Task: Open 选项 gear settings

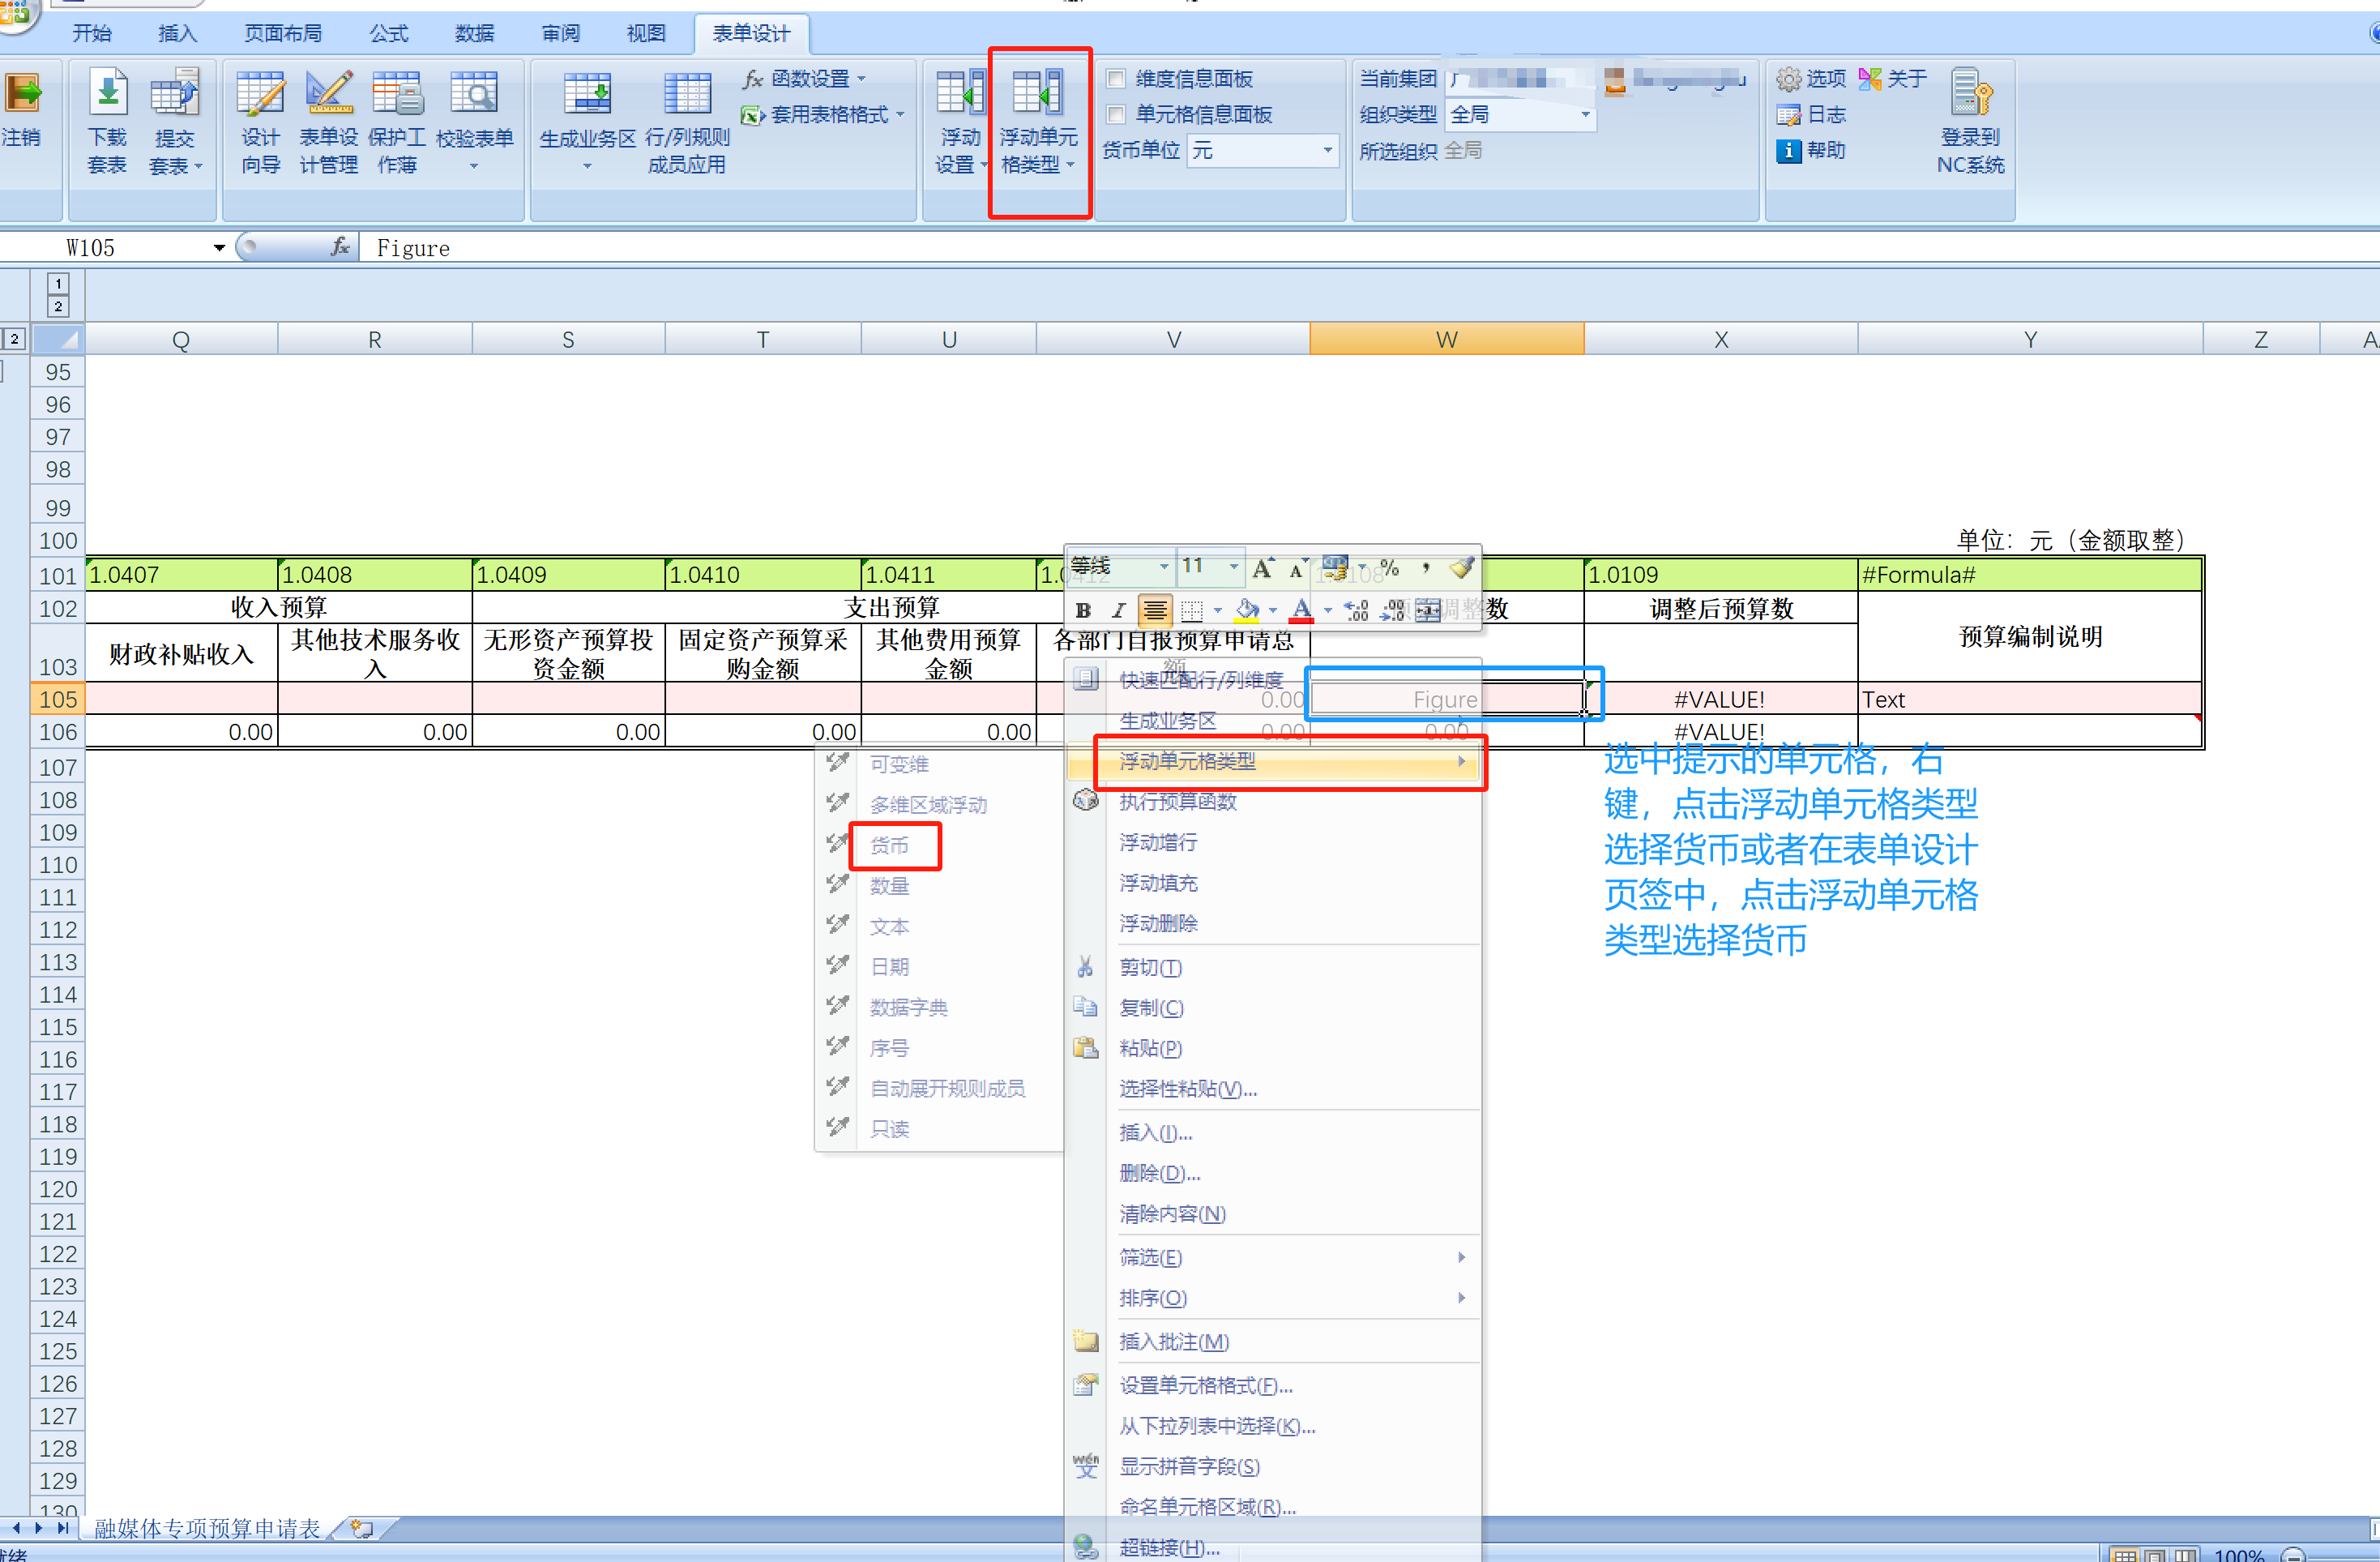Action: [x=1811, y=78]
